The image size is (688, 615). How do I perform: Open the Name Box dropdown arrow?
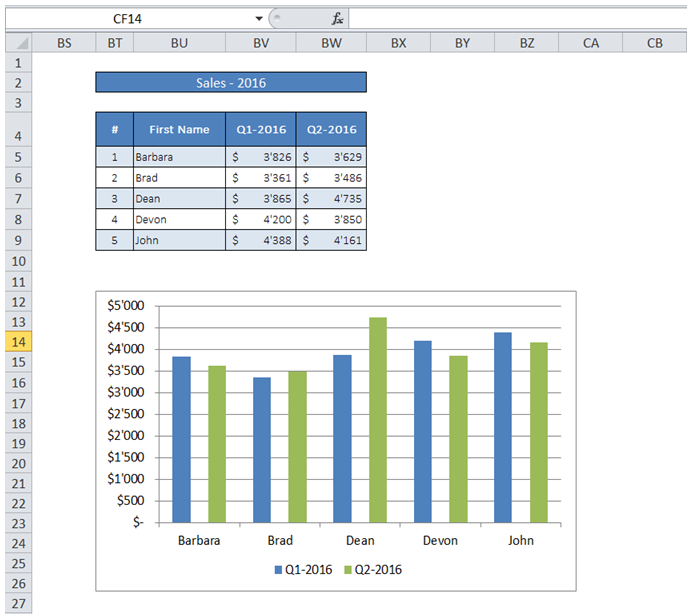[x=259, y=18]
